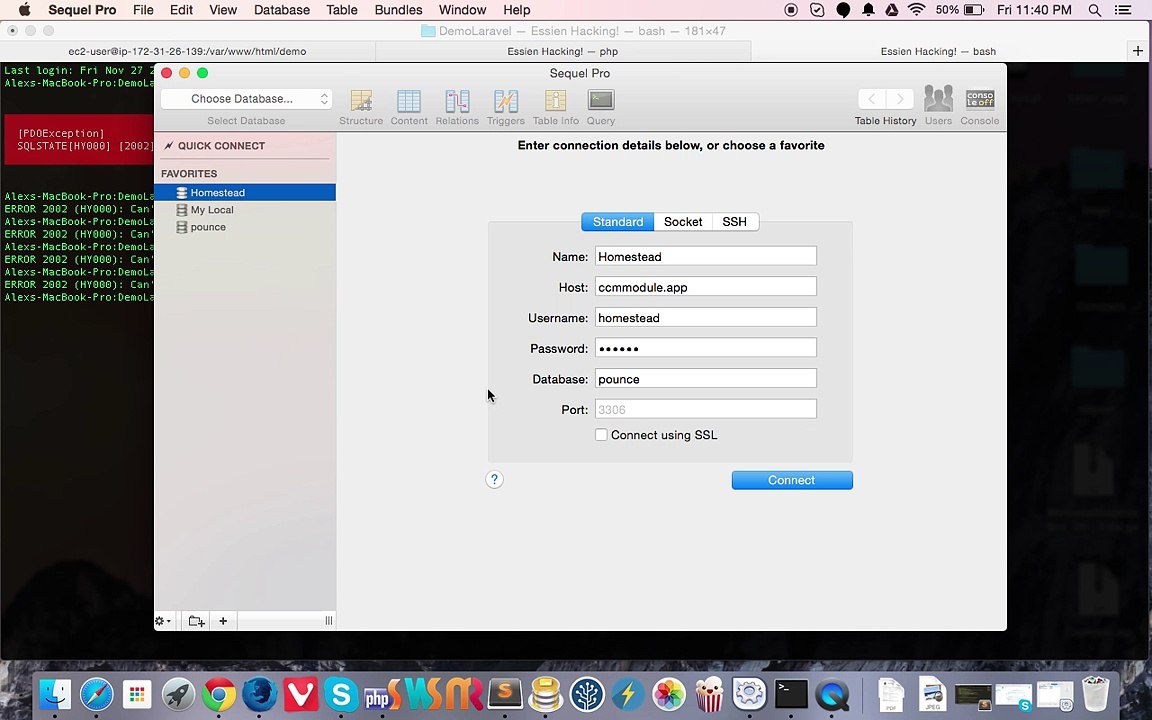
Task: Click the Port field
Action: [x=705, y=409]
